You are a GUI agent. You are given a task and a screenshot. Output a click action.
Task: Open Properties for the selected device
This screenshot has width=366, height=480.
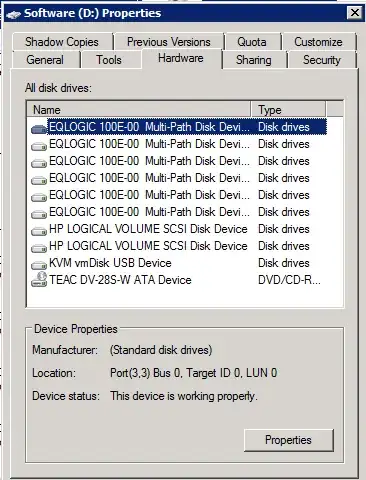point(289,440)
